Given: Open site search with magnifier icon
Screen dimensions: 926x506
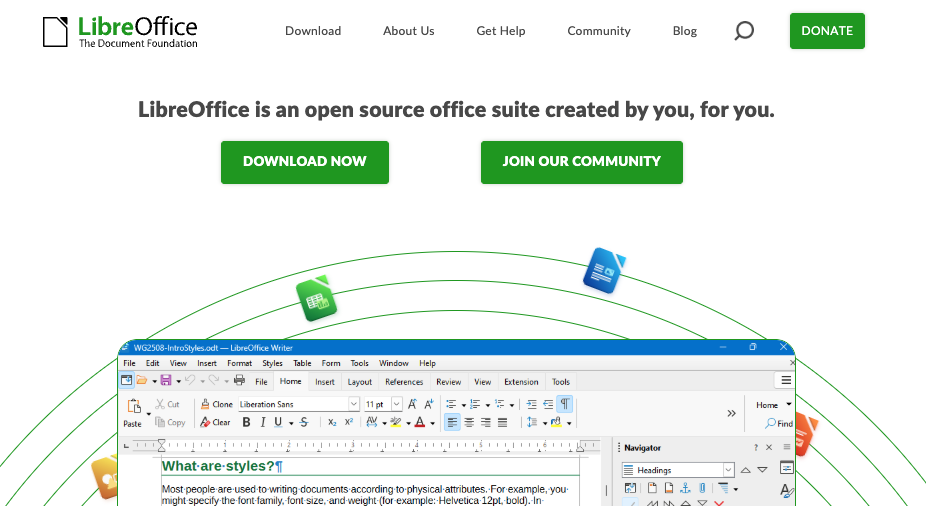Looking at the screenshot, I should coord(744,31).
